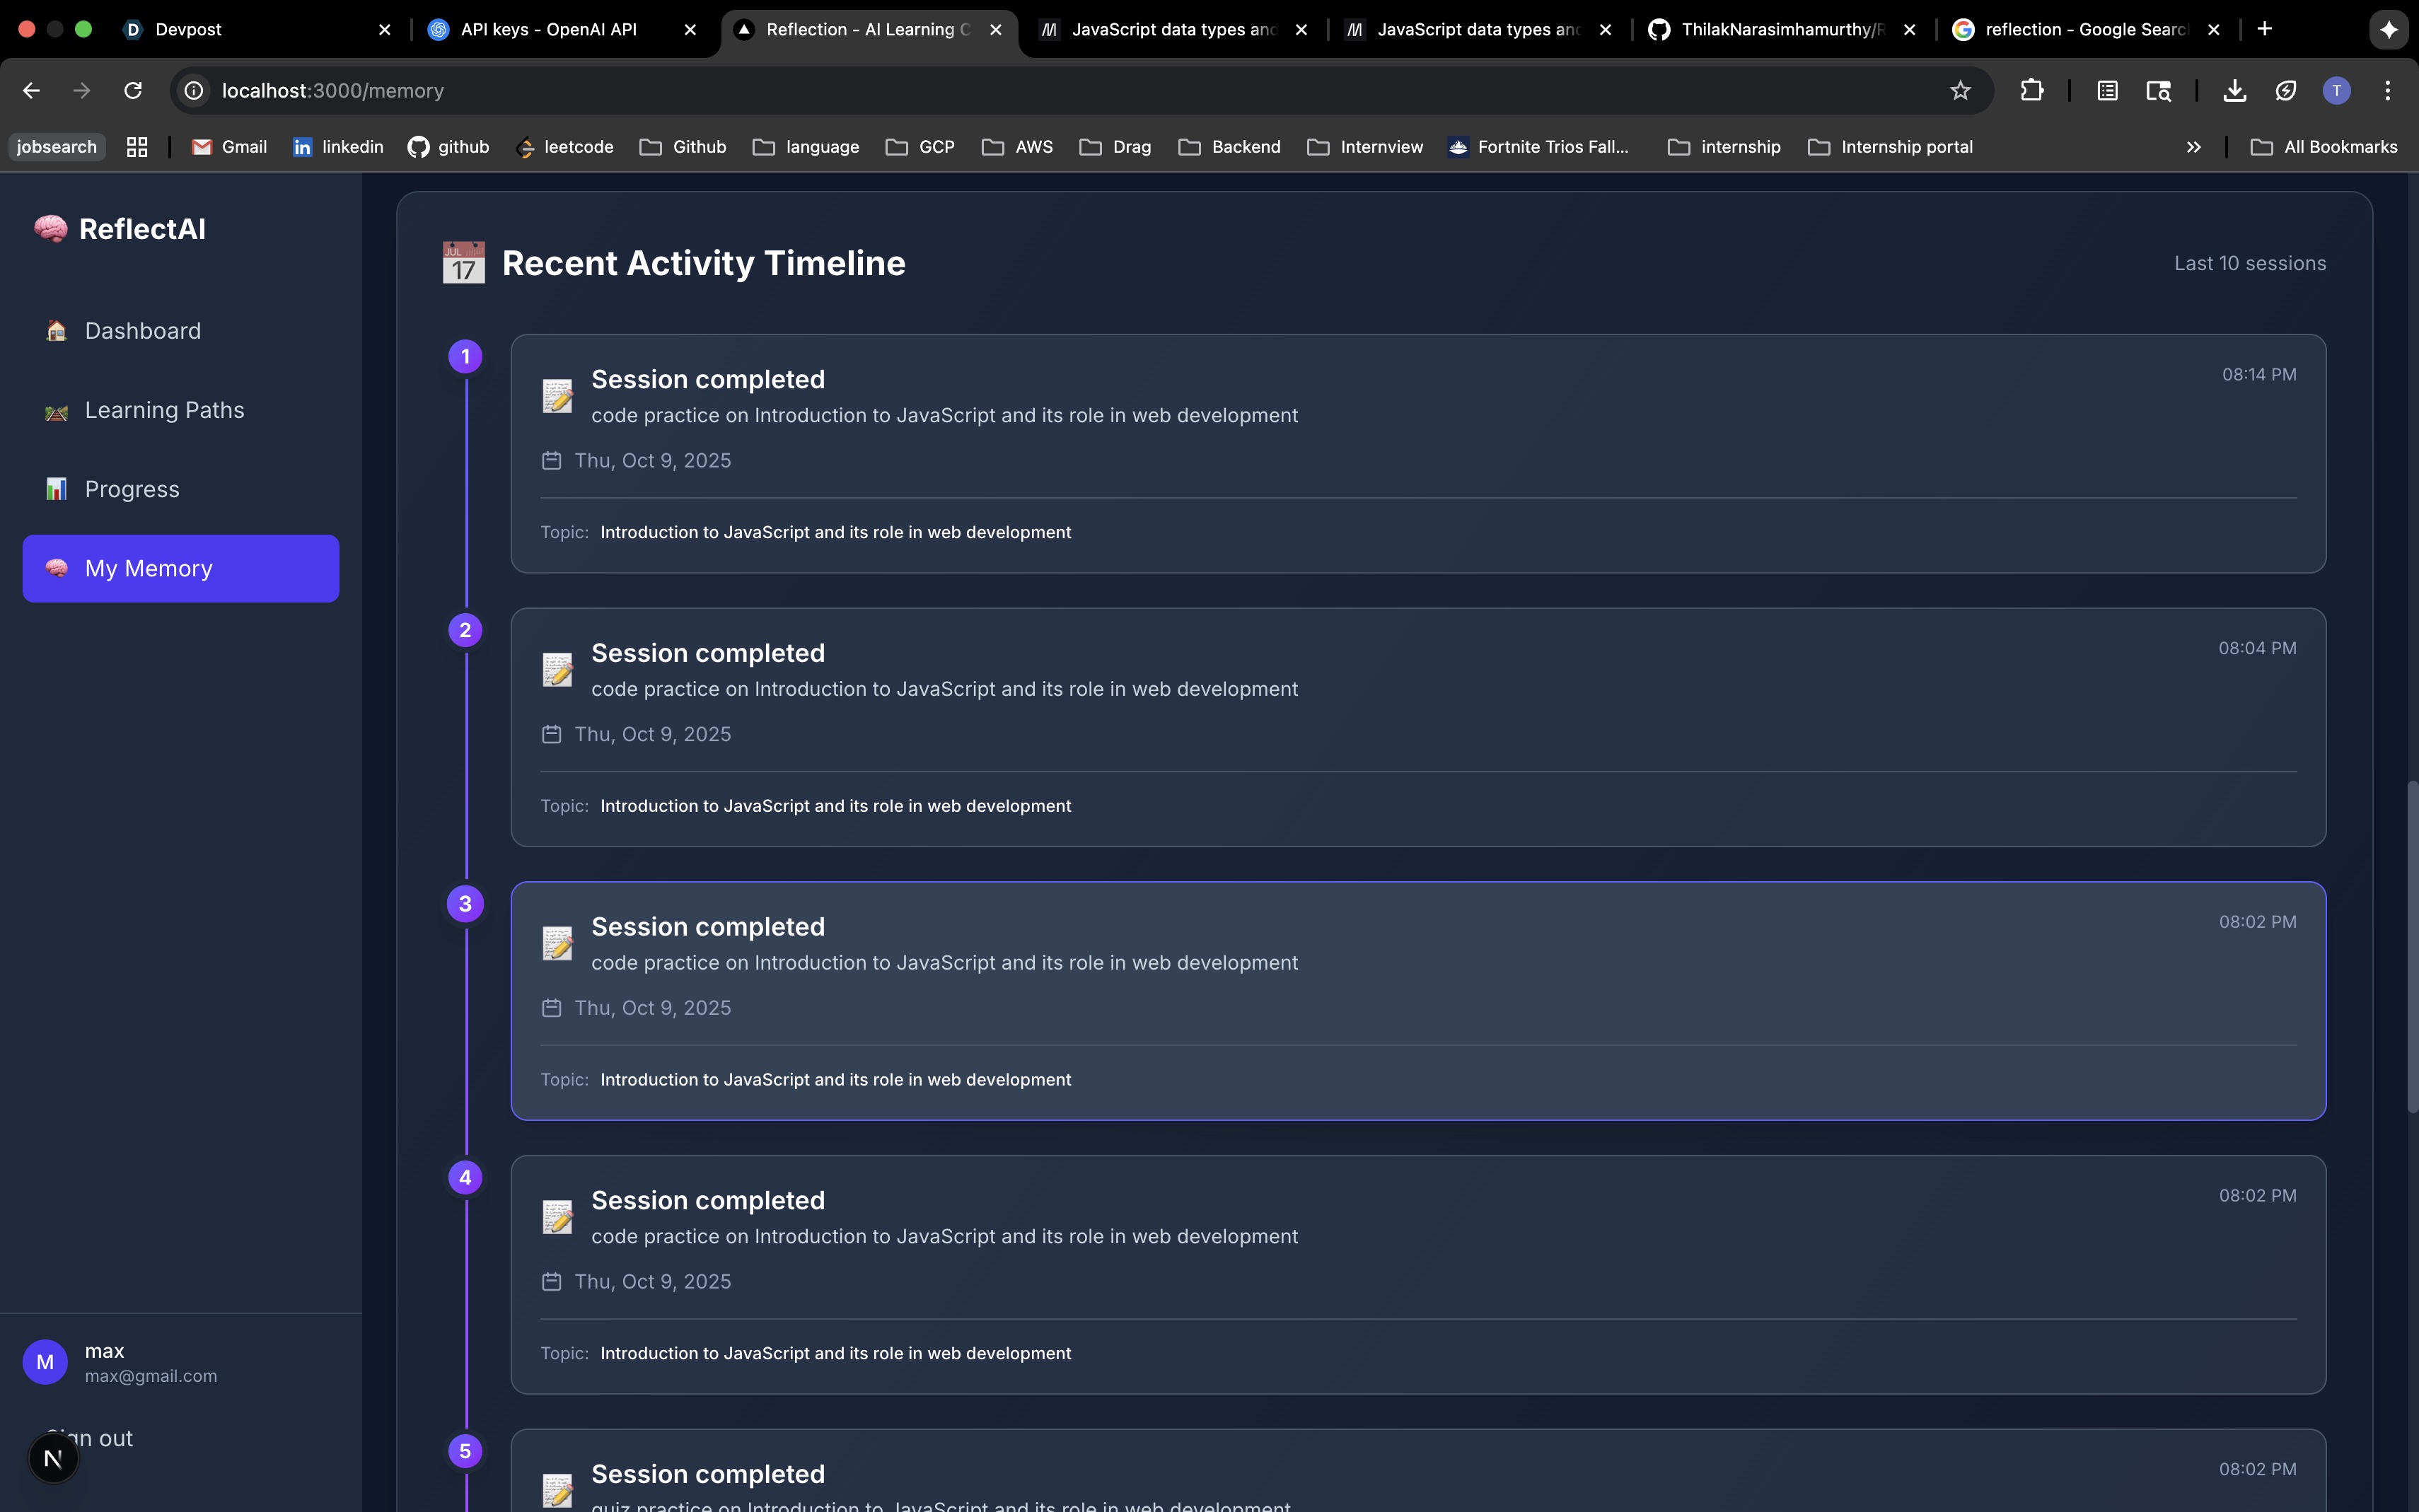This screenshot has width=2419, height=1512.
Task: Open the 08:14 PM session card
Action: pyautogui.click(x=1417, y=453)
